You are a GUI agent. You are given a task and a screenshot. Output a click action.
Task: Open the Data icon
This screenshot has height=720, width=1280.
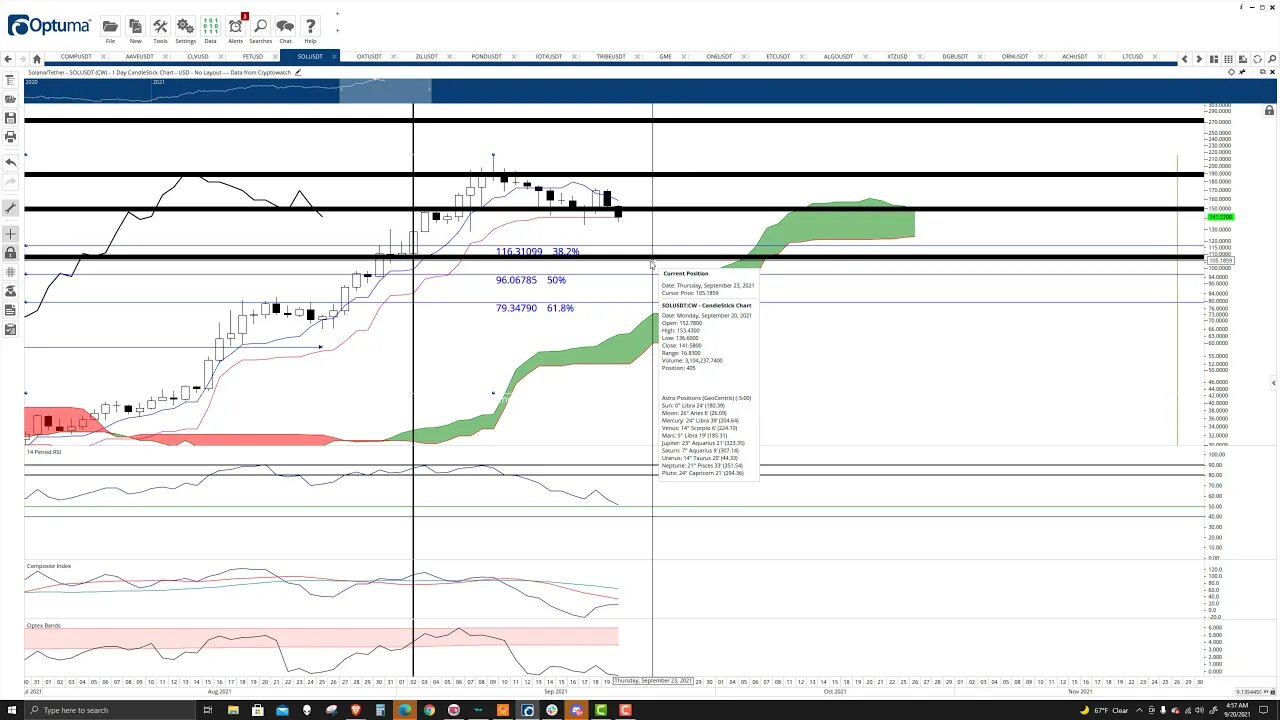pos(210,26)
